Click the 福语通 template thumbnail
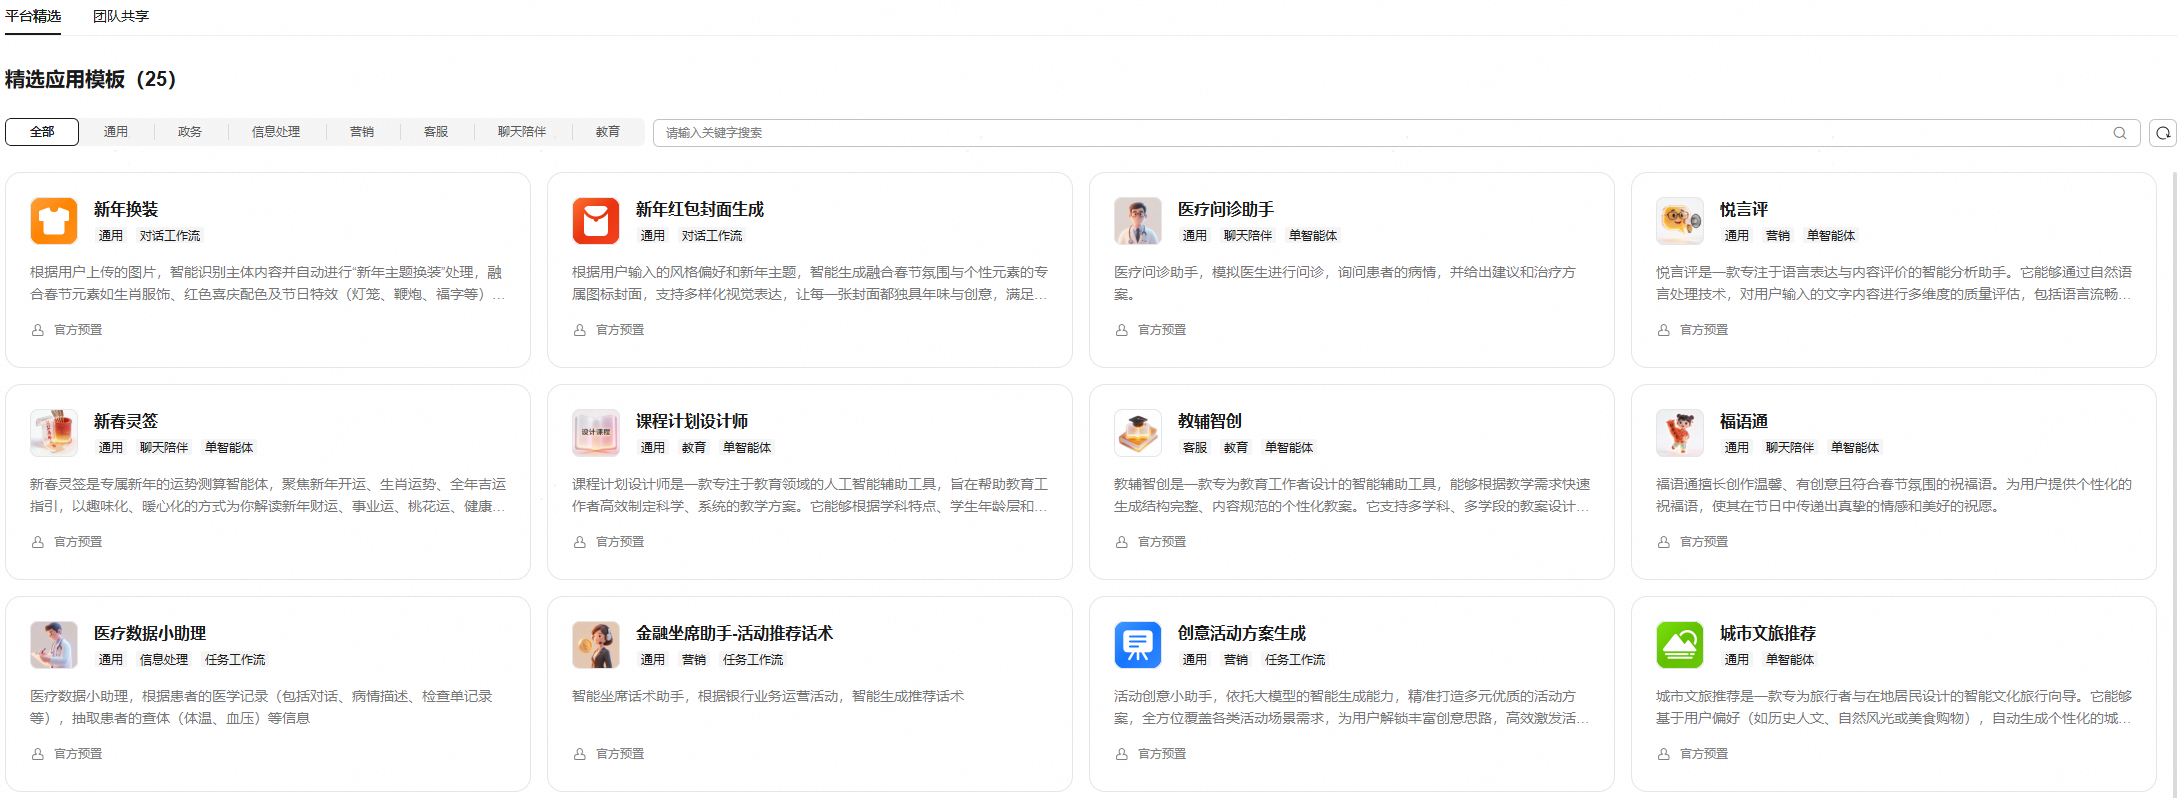This screenshot has width=2182, height=798. click(x=1680, y=433)
